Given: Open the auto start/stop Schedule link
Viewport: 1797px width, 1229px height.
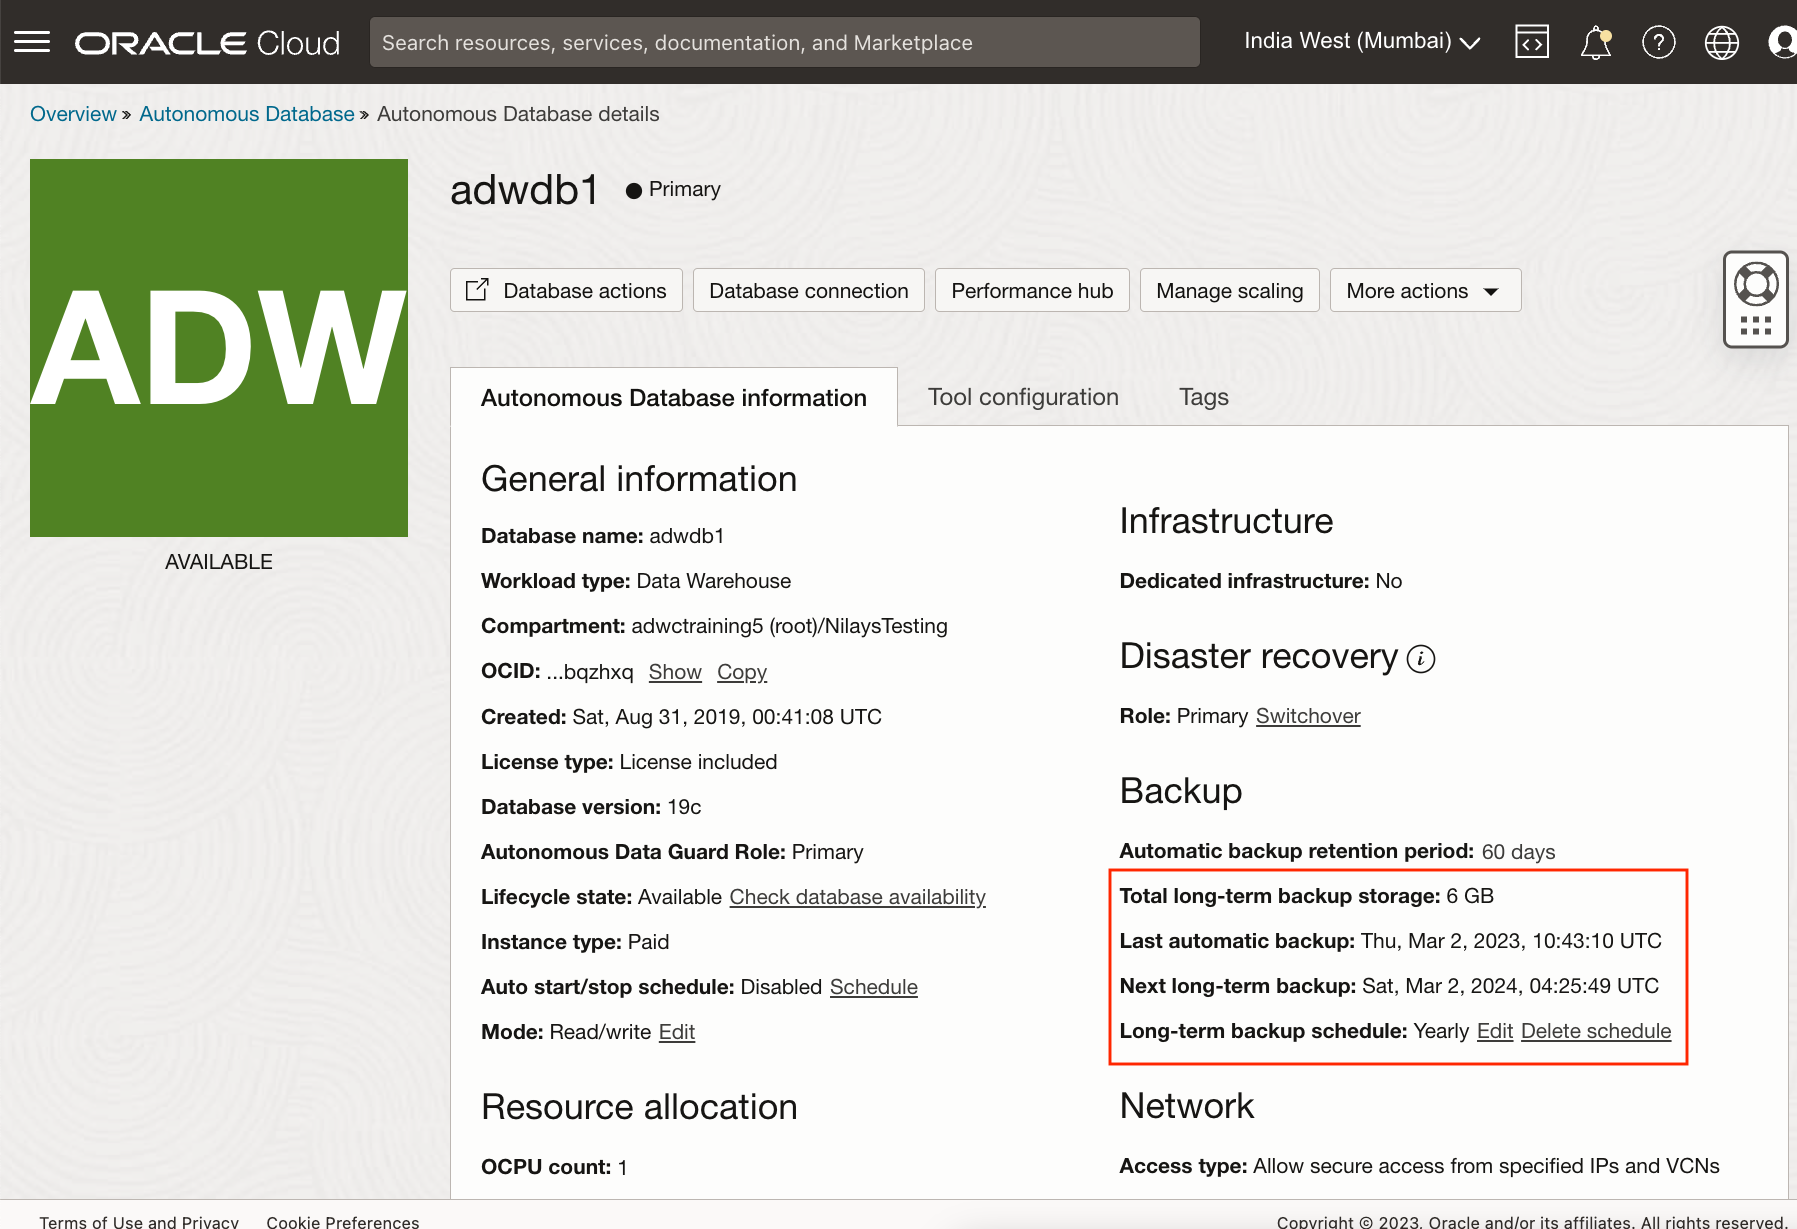Looking at the screenshot, I should click(x=874, y=987).
